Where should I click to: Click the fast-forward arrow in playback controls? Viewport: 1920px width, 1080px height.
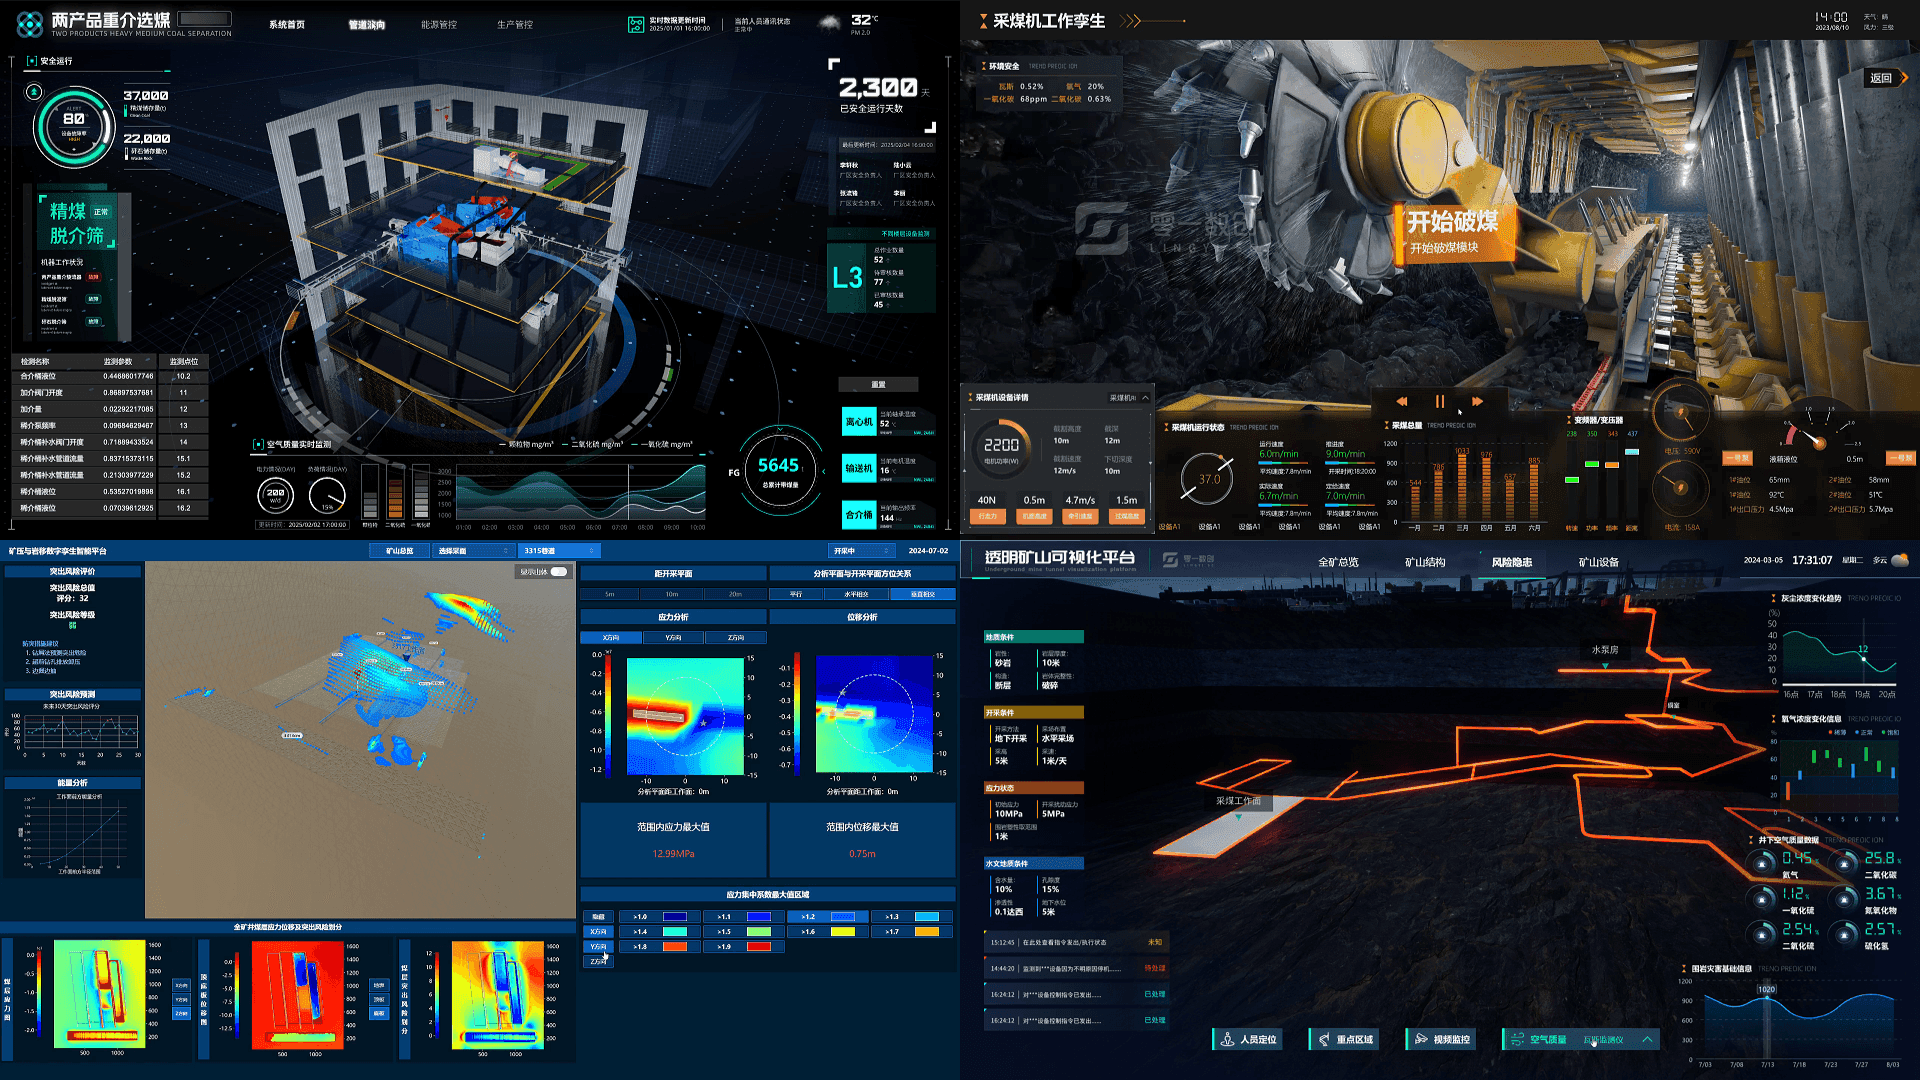[x=1477, y=401]
